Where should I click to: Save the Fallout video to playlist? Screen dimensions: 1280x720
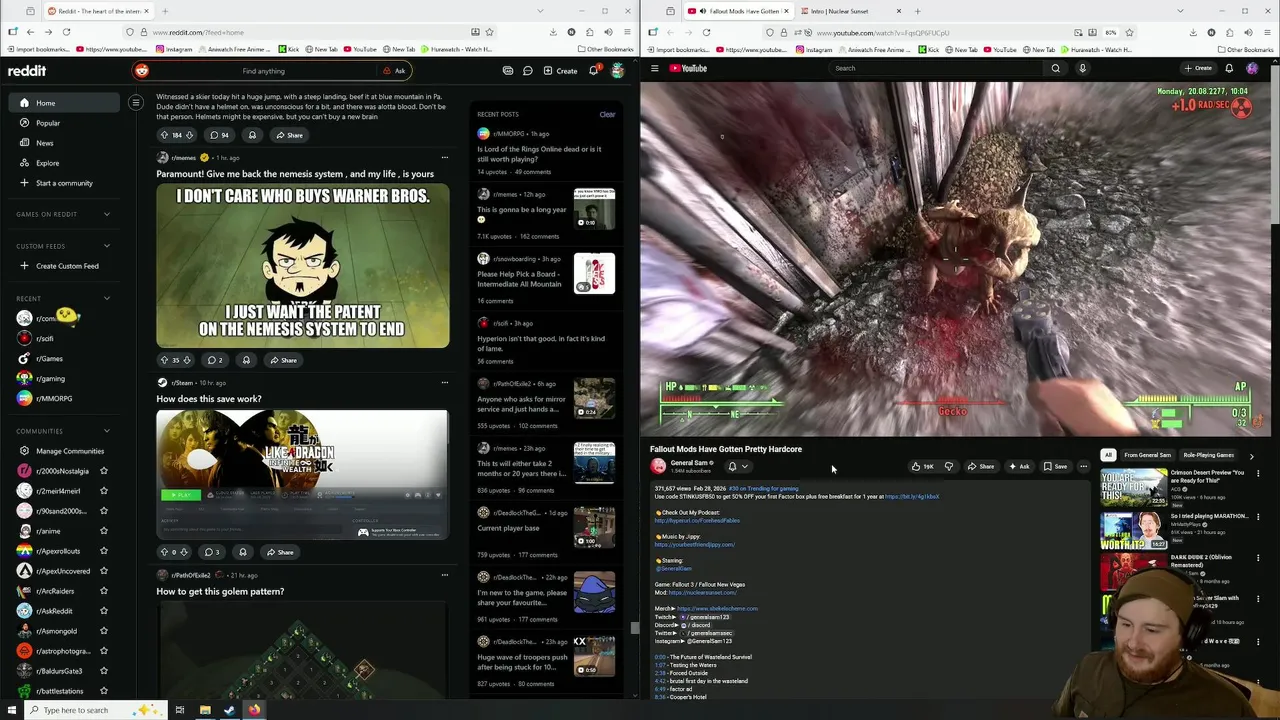[1055, 466]
